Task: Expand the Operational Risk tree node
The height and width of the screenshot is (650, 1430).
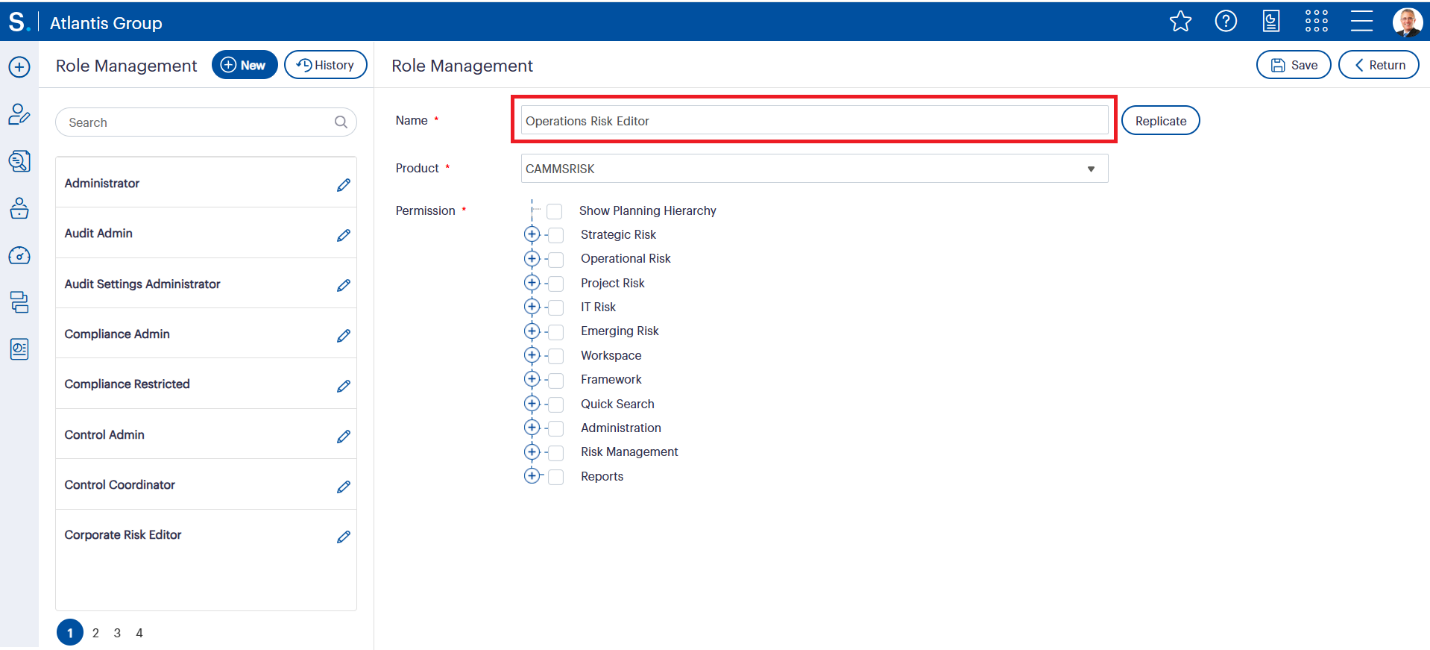Action: coord(532,258)
